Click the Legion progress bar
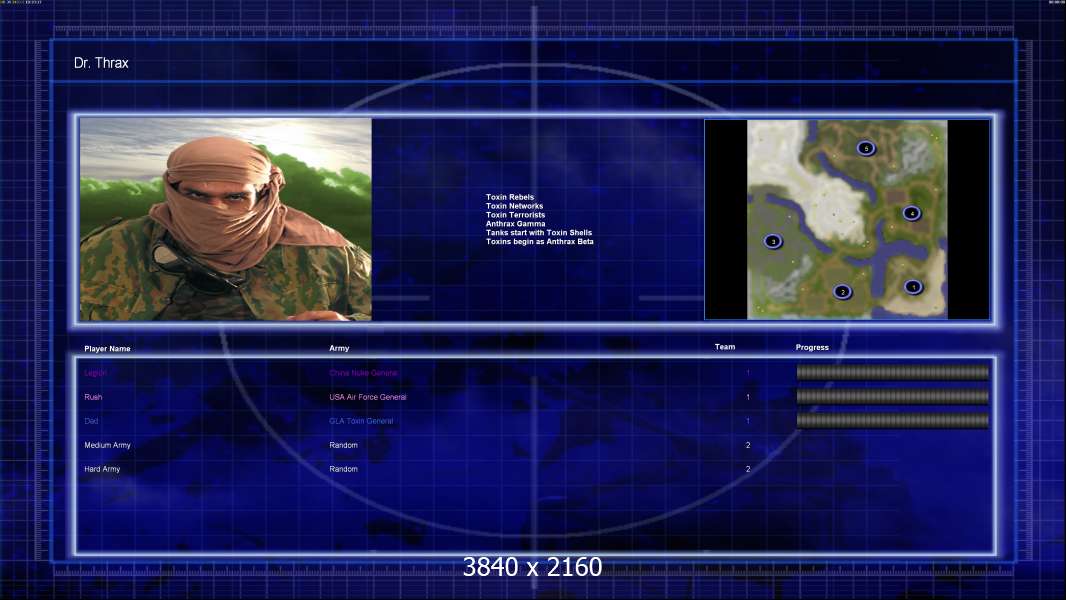Image resolution: width=1066 pixels, height=600 pixels. pyautogui.click(x=893, y=372)
